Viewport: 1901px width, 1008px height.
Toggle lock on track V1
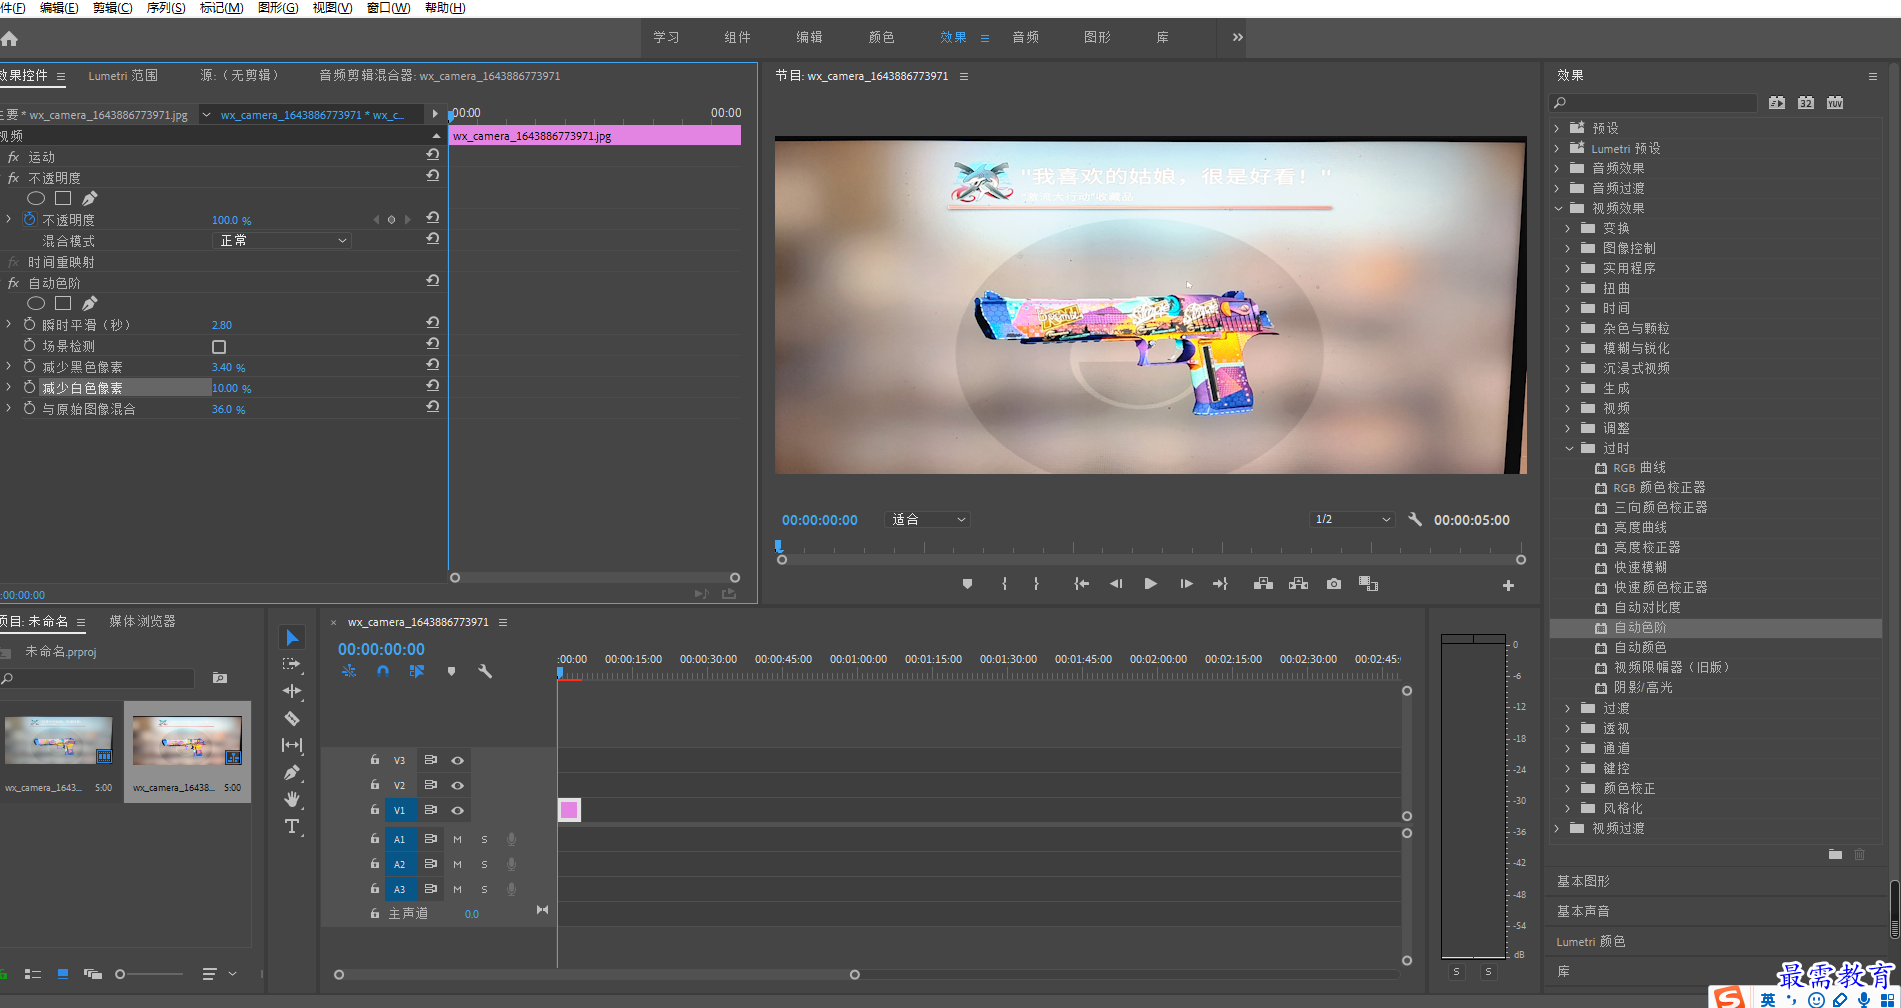(x=375, y=809)
